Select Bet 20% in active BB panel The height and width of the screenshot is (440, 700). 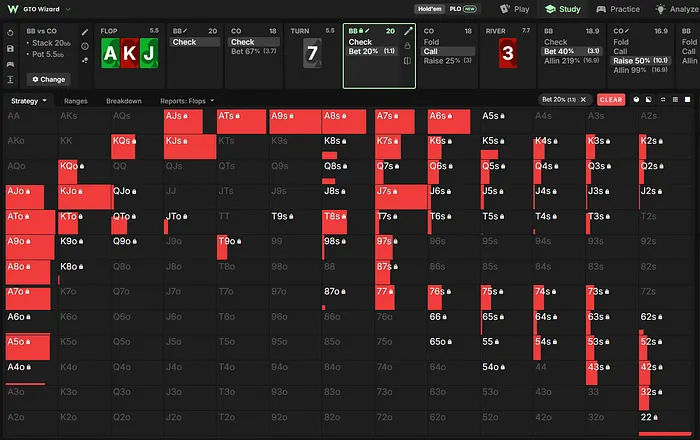[x=371, y=51]
